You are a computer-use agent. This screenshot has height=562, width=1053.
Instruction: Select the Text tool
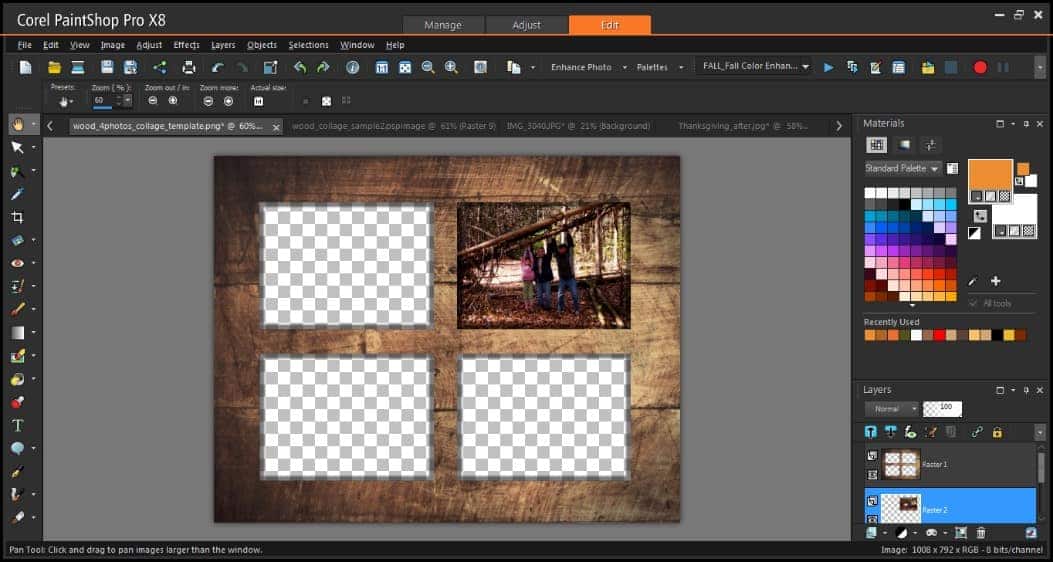click(17, 425)
